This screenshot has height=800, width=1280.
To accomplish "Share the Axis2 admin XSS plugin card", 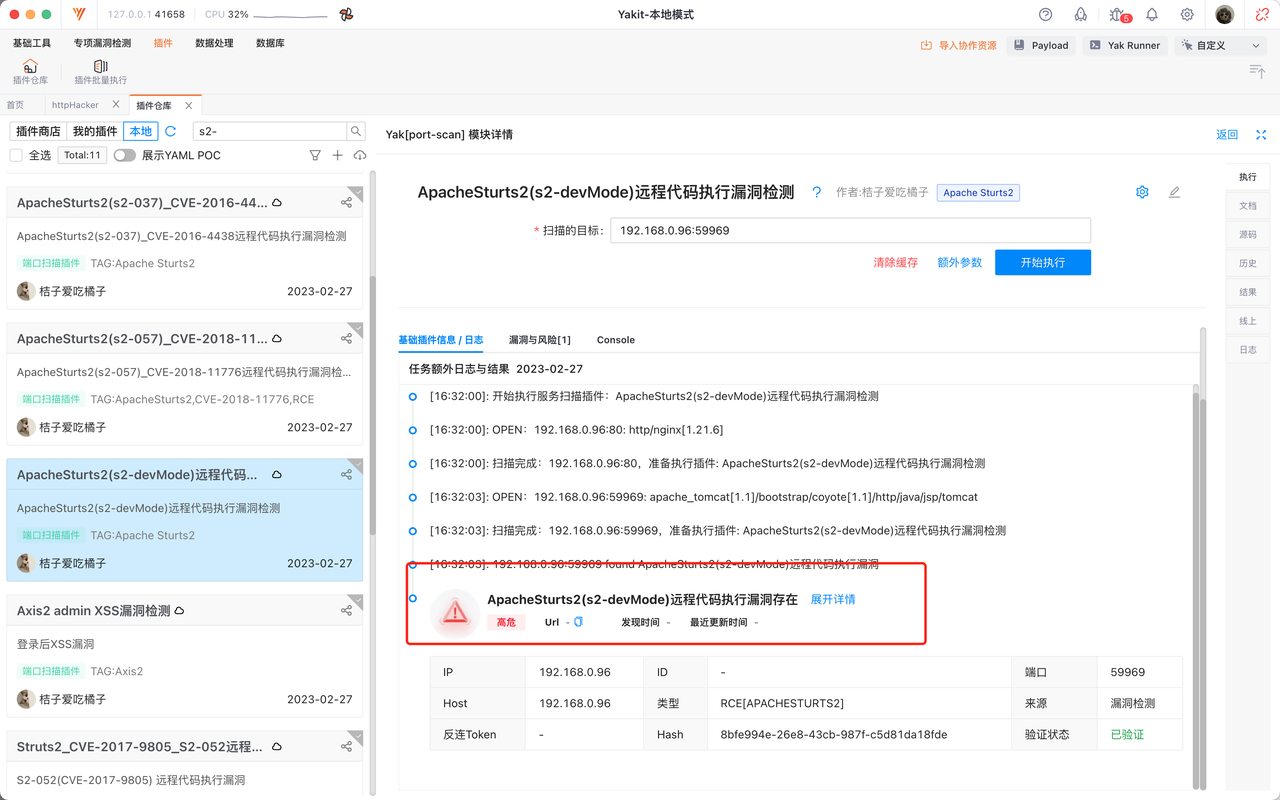I will point(346,610).
